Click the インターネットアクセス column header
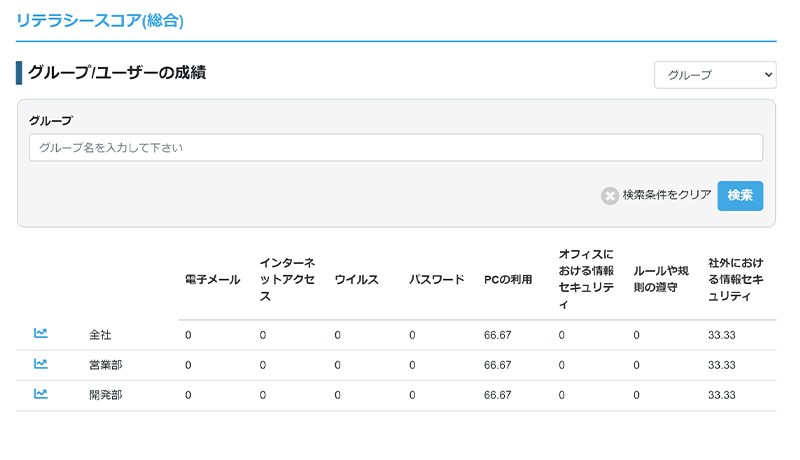Image resolution: width=800 pixels, height=460 pixels. (x=287, y=279)
